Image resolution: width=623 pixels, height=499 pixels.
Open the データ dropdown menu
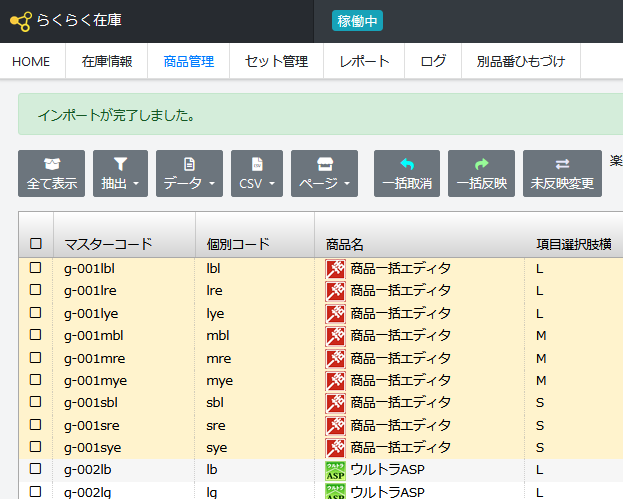pyautogui.click(x=190, y=174)
